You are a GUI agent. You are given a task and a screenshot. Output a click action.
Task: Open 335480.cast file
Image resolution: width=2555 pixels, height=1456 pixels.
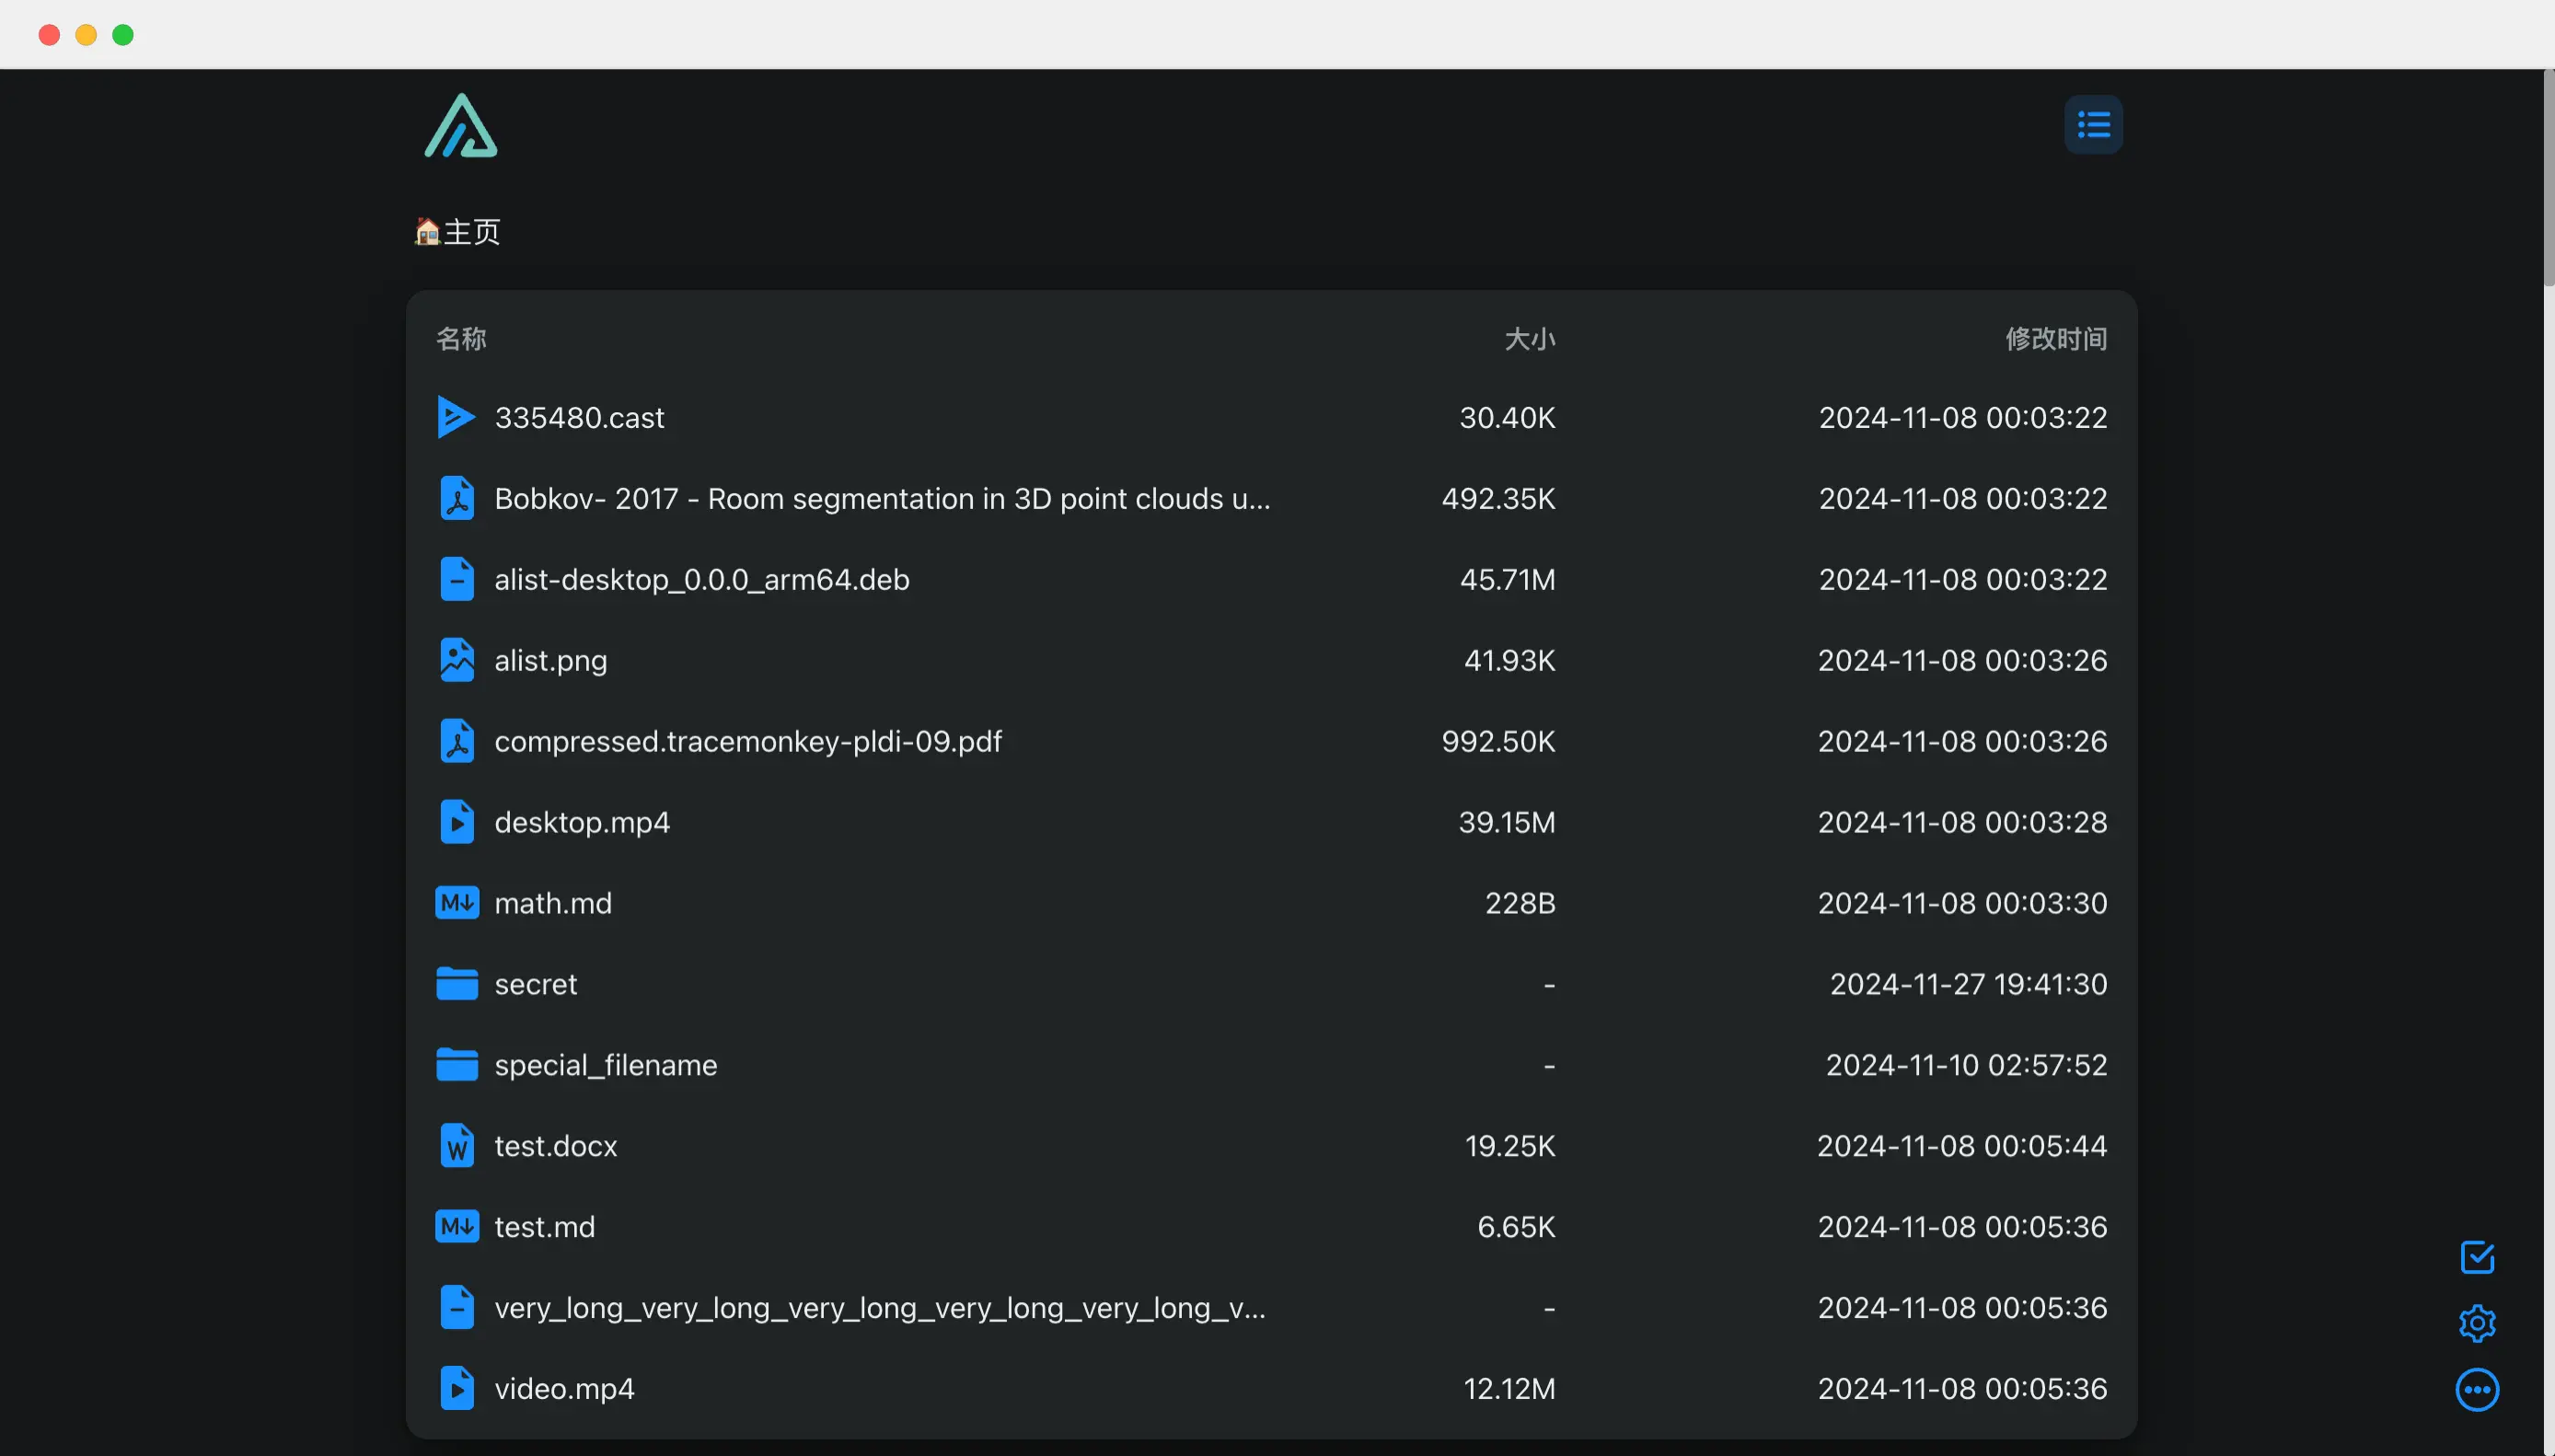click(x=579, y=417)
